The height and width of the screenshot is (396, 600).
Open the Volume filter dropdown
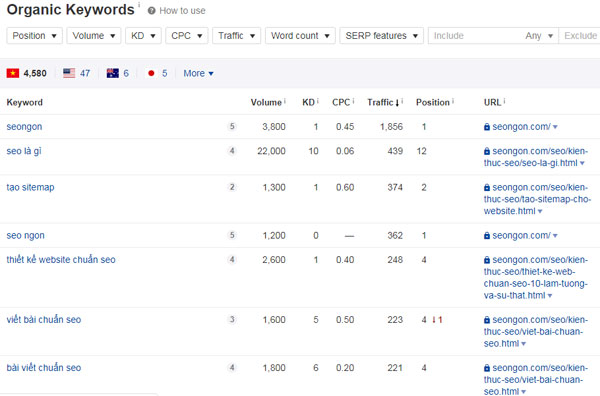pos(94,36)
